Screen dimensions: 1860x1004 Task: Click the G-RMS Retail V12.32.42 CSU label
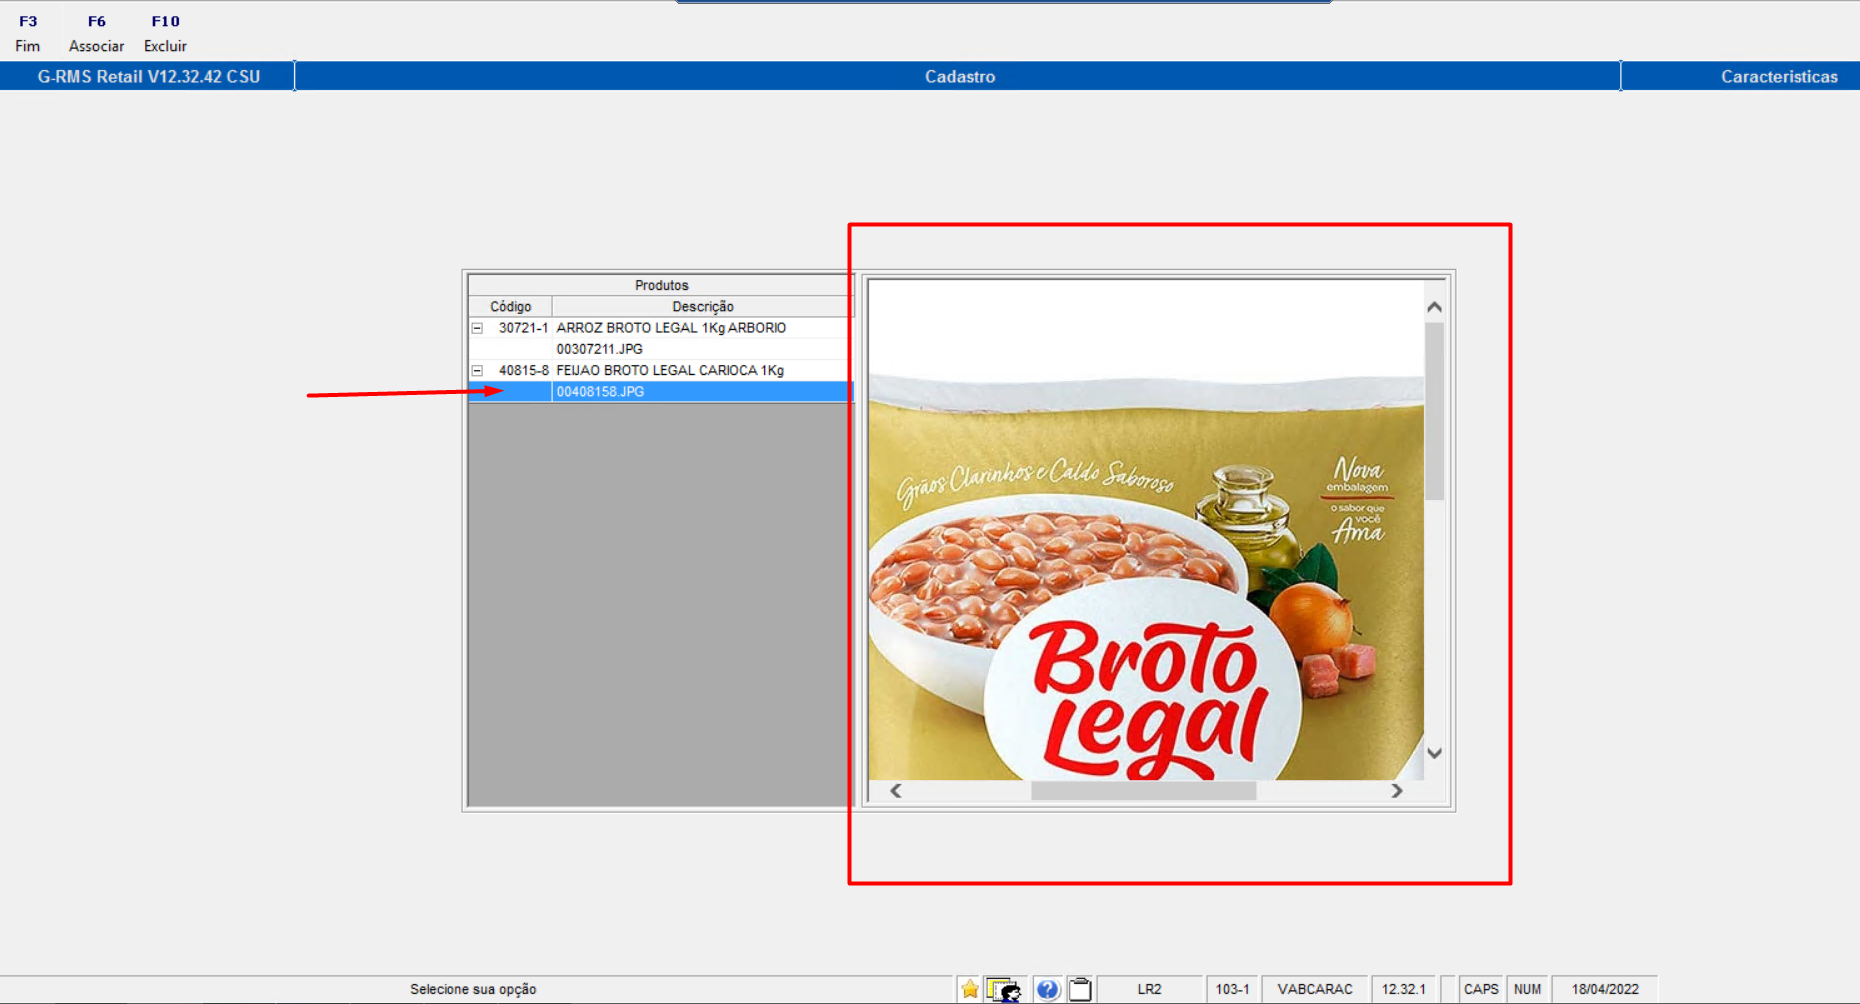(149, 77)
